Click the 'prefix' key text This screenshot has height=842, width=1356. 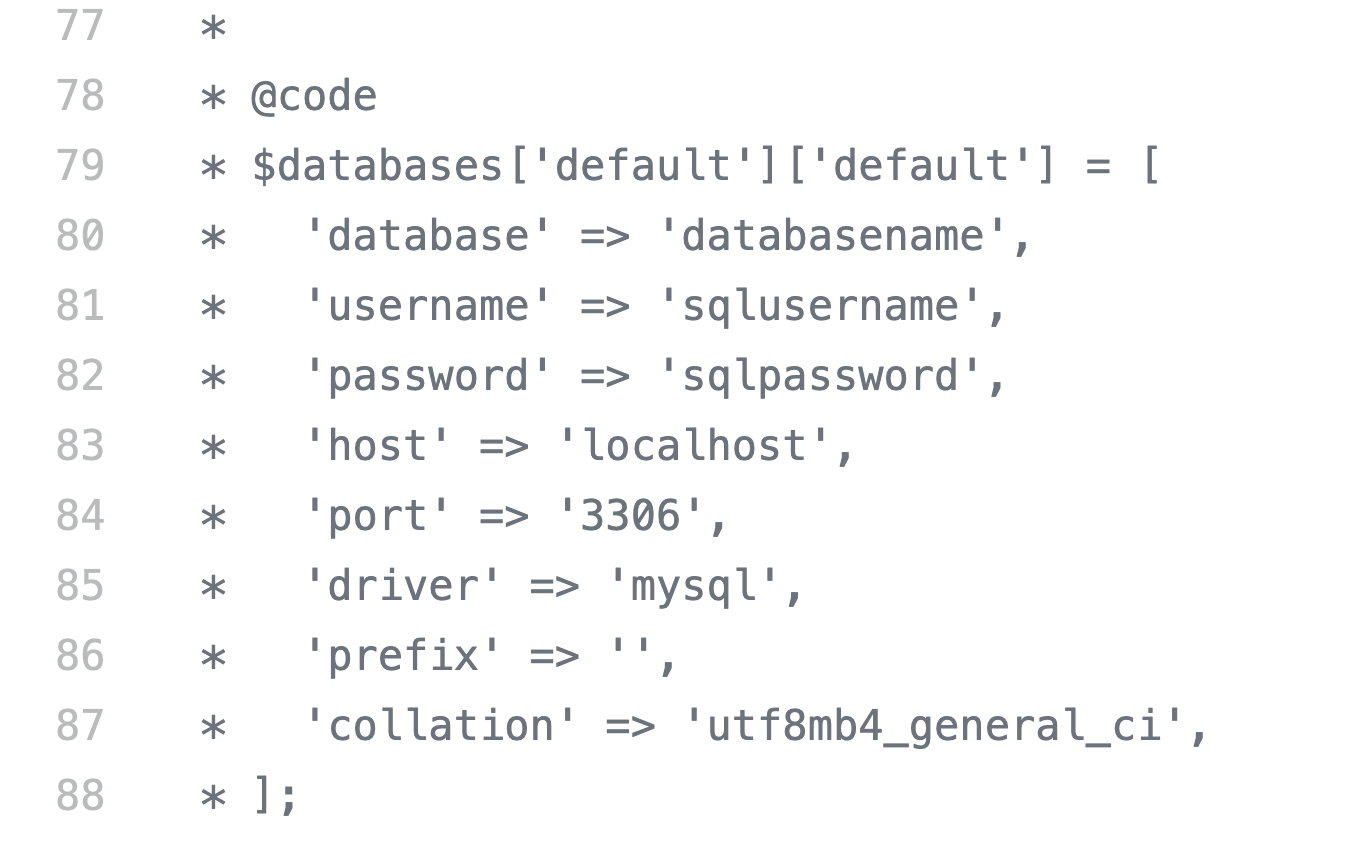click(x=403, y=656)
